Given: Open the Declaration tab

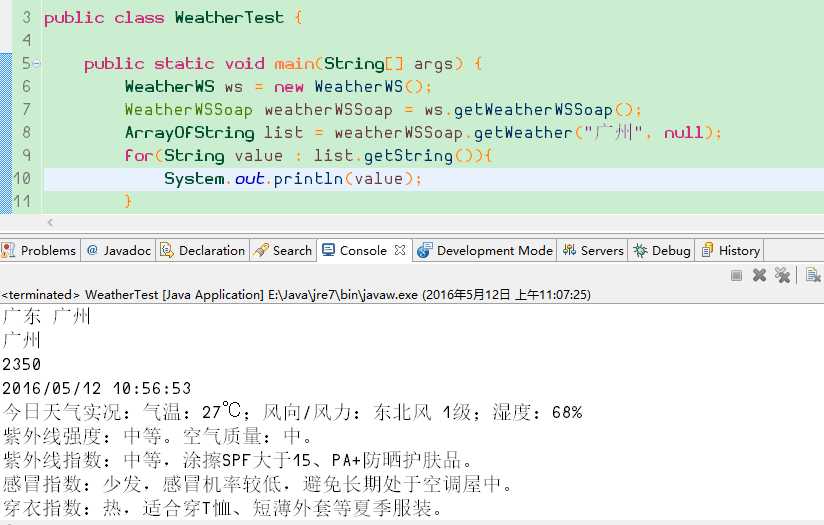Looking at the screenshot, I should [203, 250].
